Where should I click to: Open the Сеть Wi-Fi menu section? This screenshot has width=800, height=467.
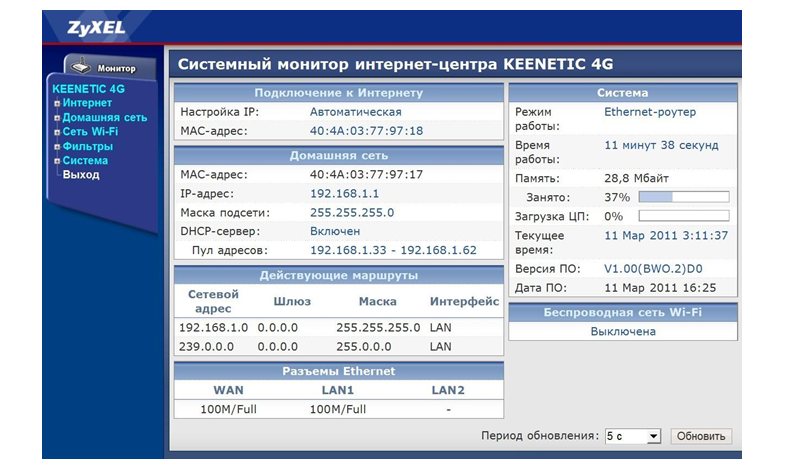click(90, 132)
